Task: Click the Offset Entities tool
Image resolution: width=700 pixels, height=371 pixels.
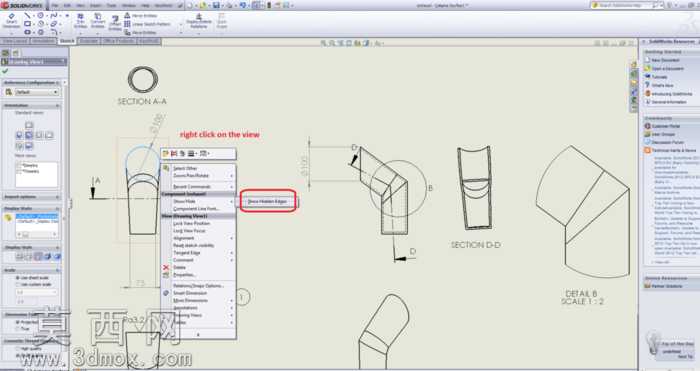Action: 115,23
